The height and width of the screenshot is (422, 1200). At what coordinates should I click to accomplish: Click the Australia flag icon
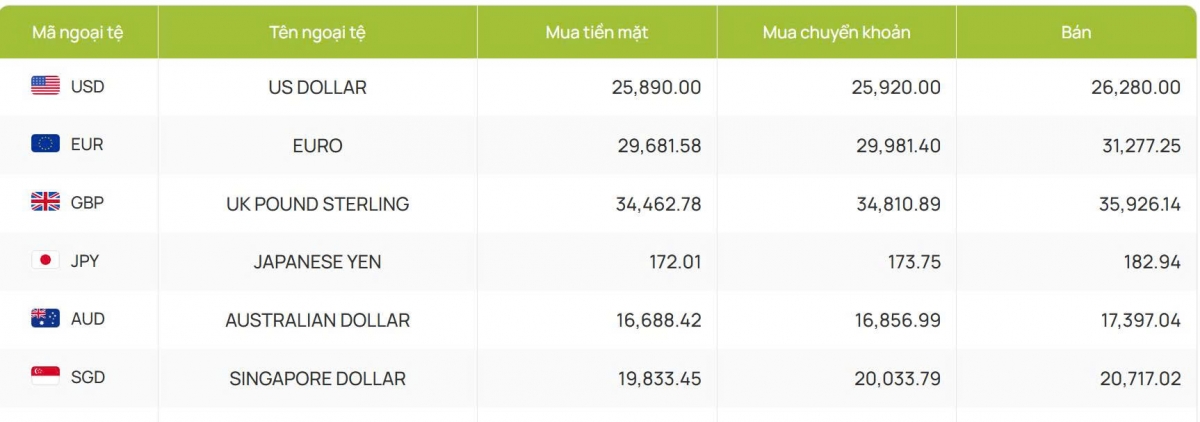click(46, 319)
